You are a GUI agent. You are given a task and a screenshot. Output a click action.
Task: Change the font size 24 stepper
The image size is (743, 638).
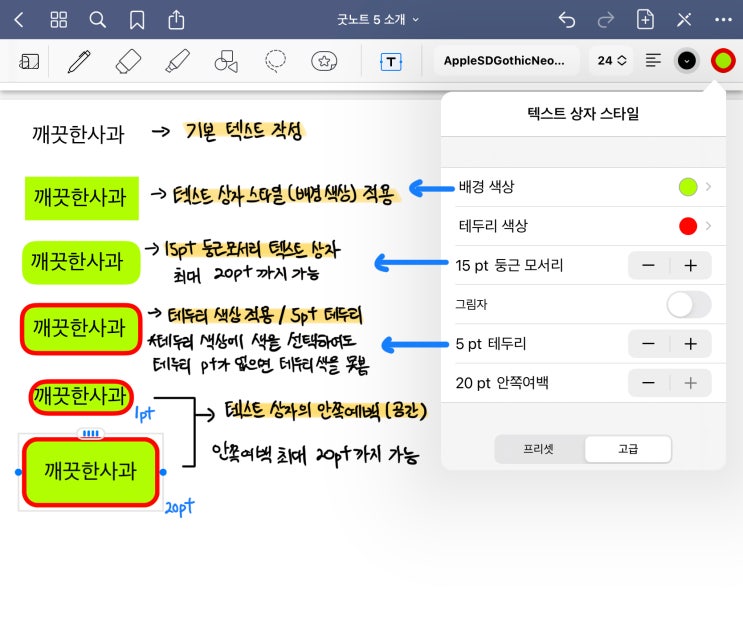pos(611,61)
